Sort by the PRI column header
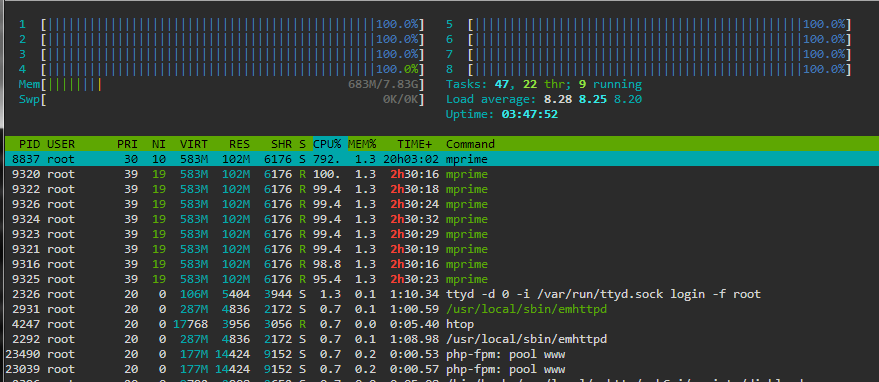Image resolution: width=879 pixels, height=382 pixels. (127, 144)
